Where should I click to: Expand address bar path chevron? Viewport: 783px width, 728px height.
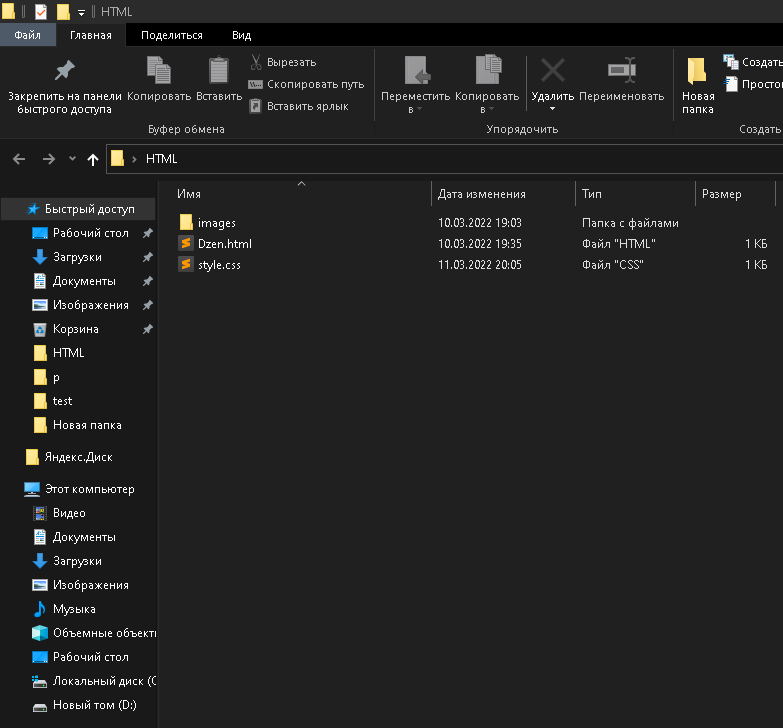[x=134, y=159]
